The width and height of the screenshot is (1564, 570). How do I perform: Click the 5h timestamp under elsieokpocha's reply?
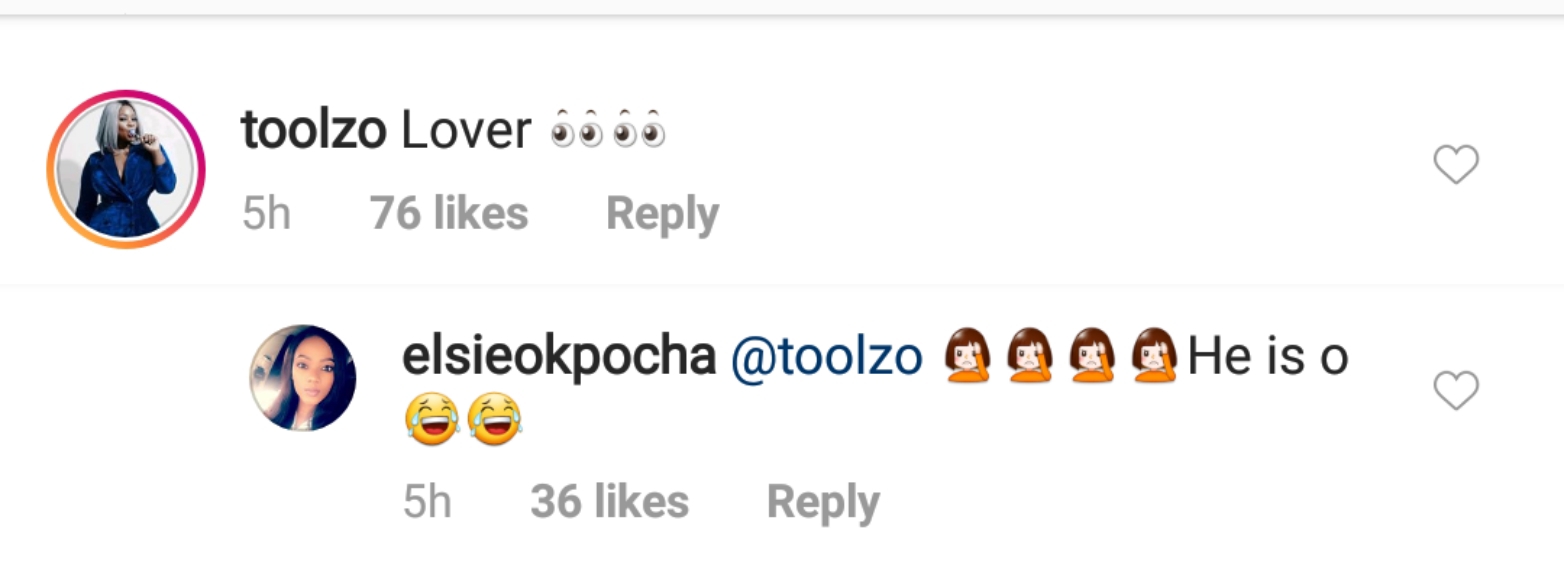click(x=427, y=502)
